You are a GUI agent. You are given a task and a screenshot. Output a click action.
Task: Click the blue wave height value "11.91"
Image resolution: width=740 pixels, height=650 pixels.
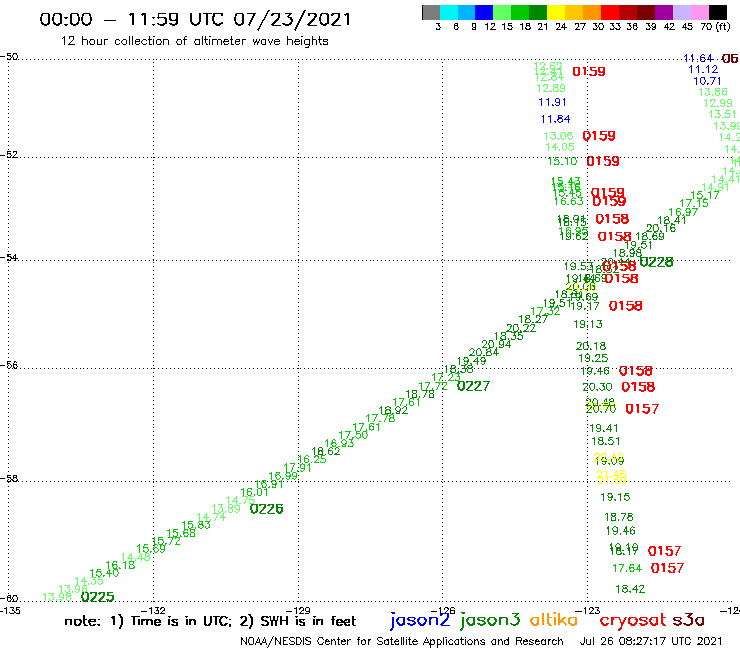point(552,102)
